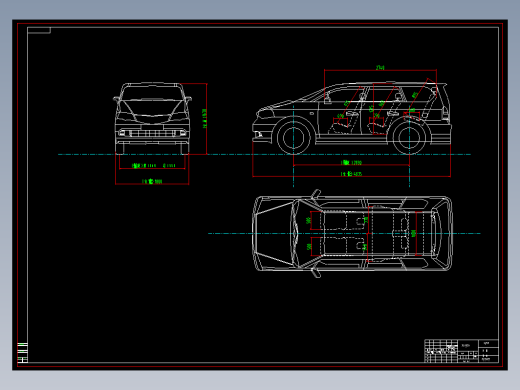Select the revision table at bottom-left margin
Screen dimensions: 520x390
pyautogui.click(x=22, y=352)
